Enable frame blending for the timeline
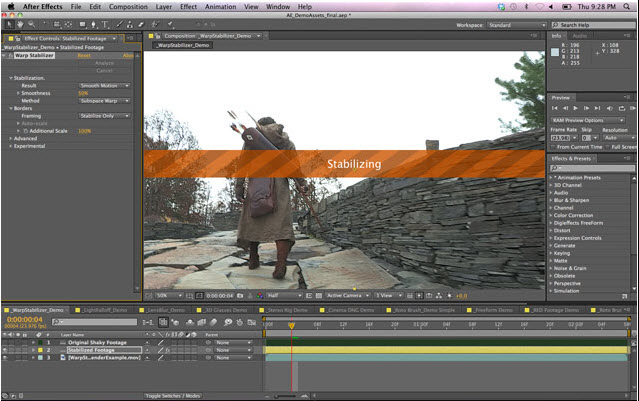This screenshot has height=401, width=639. (202, 322)
